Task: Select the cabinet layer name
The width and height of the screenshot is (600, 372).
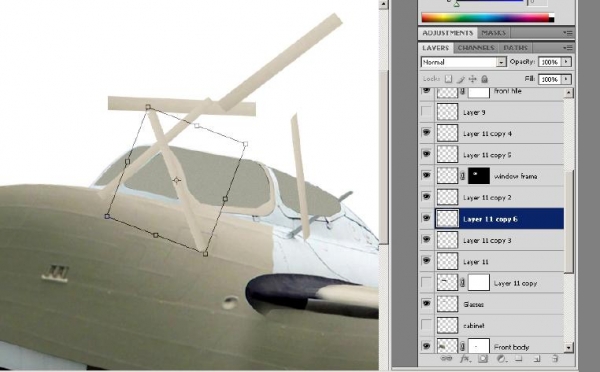Action: coord(474,325)
